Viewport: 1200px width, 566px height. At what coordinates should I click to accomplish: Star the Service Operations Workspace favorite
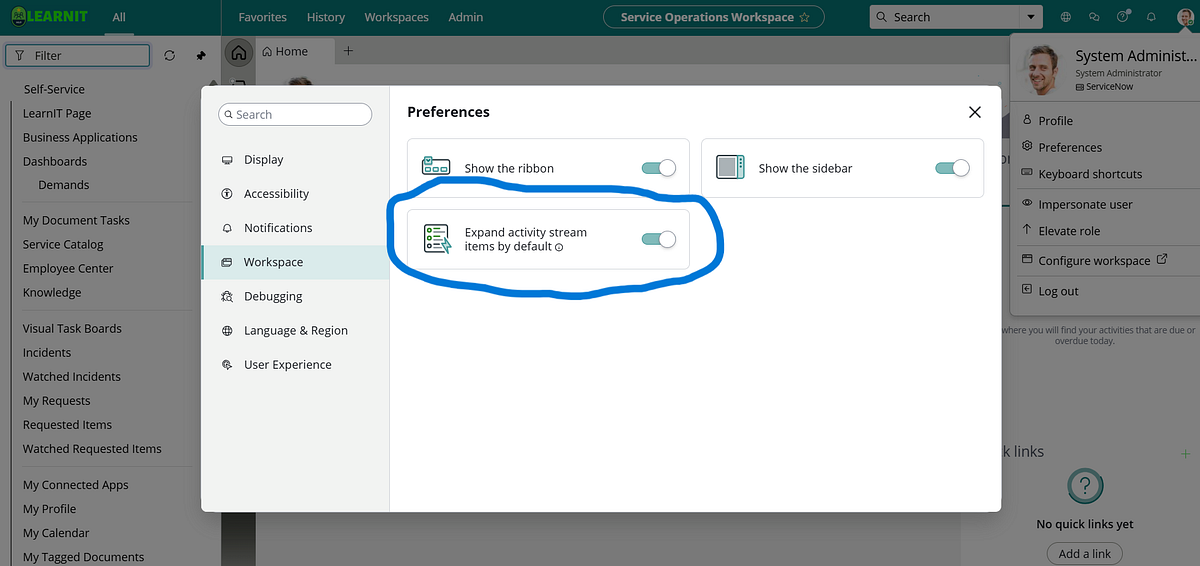804,17
